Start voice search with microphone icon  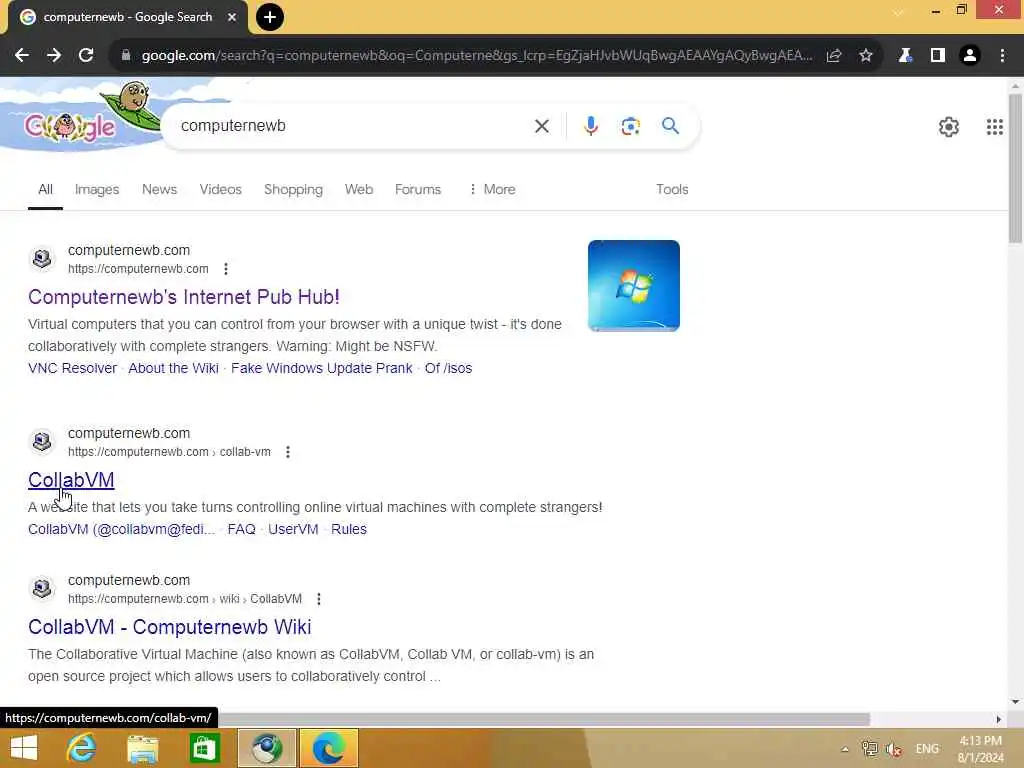point(591,126)
